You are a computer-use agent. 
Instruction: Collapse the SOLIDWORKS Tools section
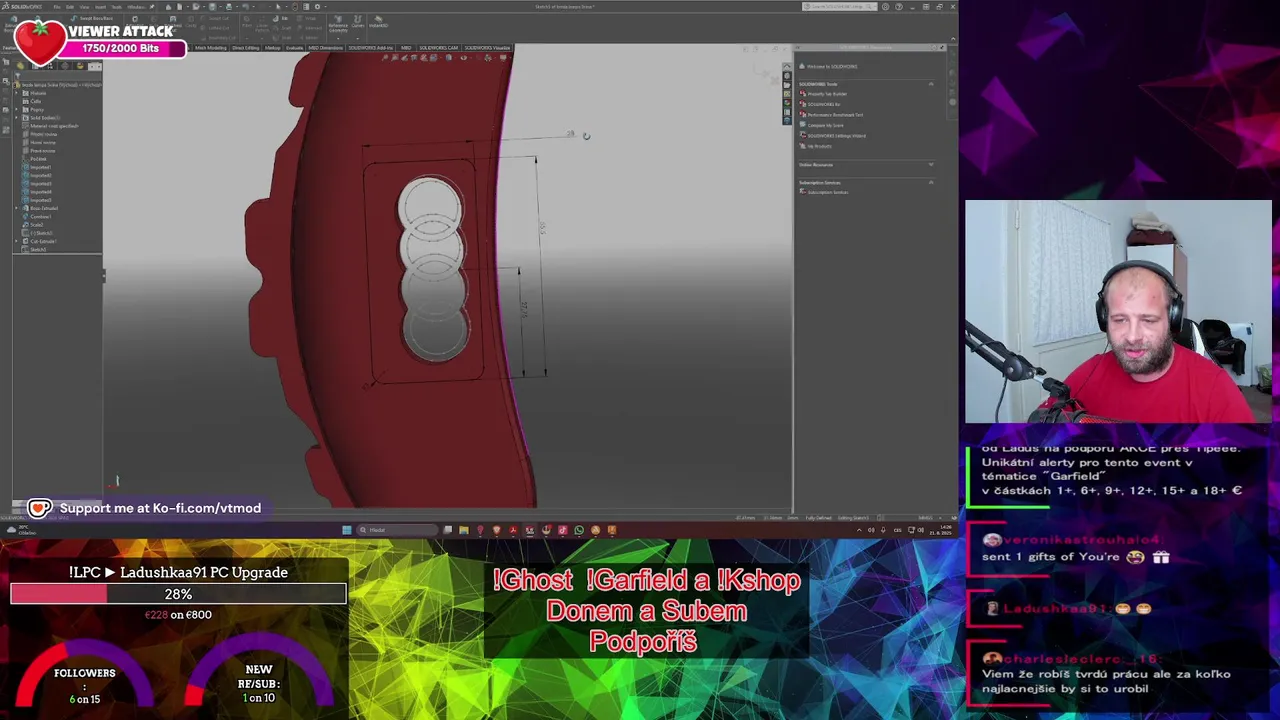[931, 84]
